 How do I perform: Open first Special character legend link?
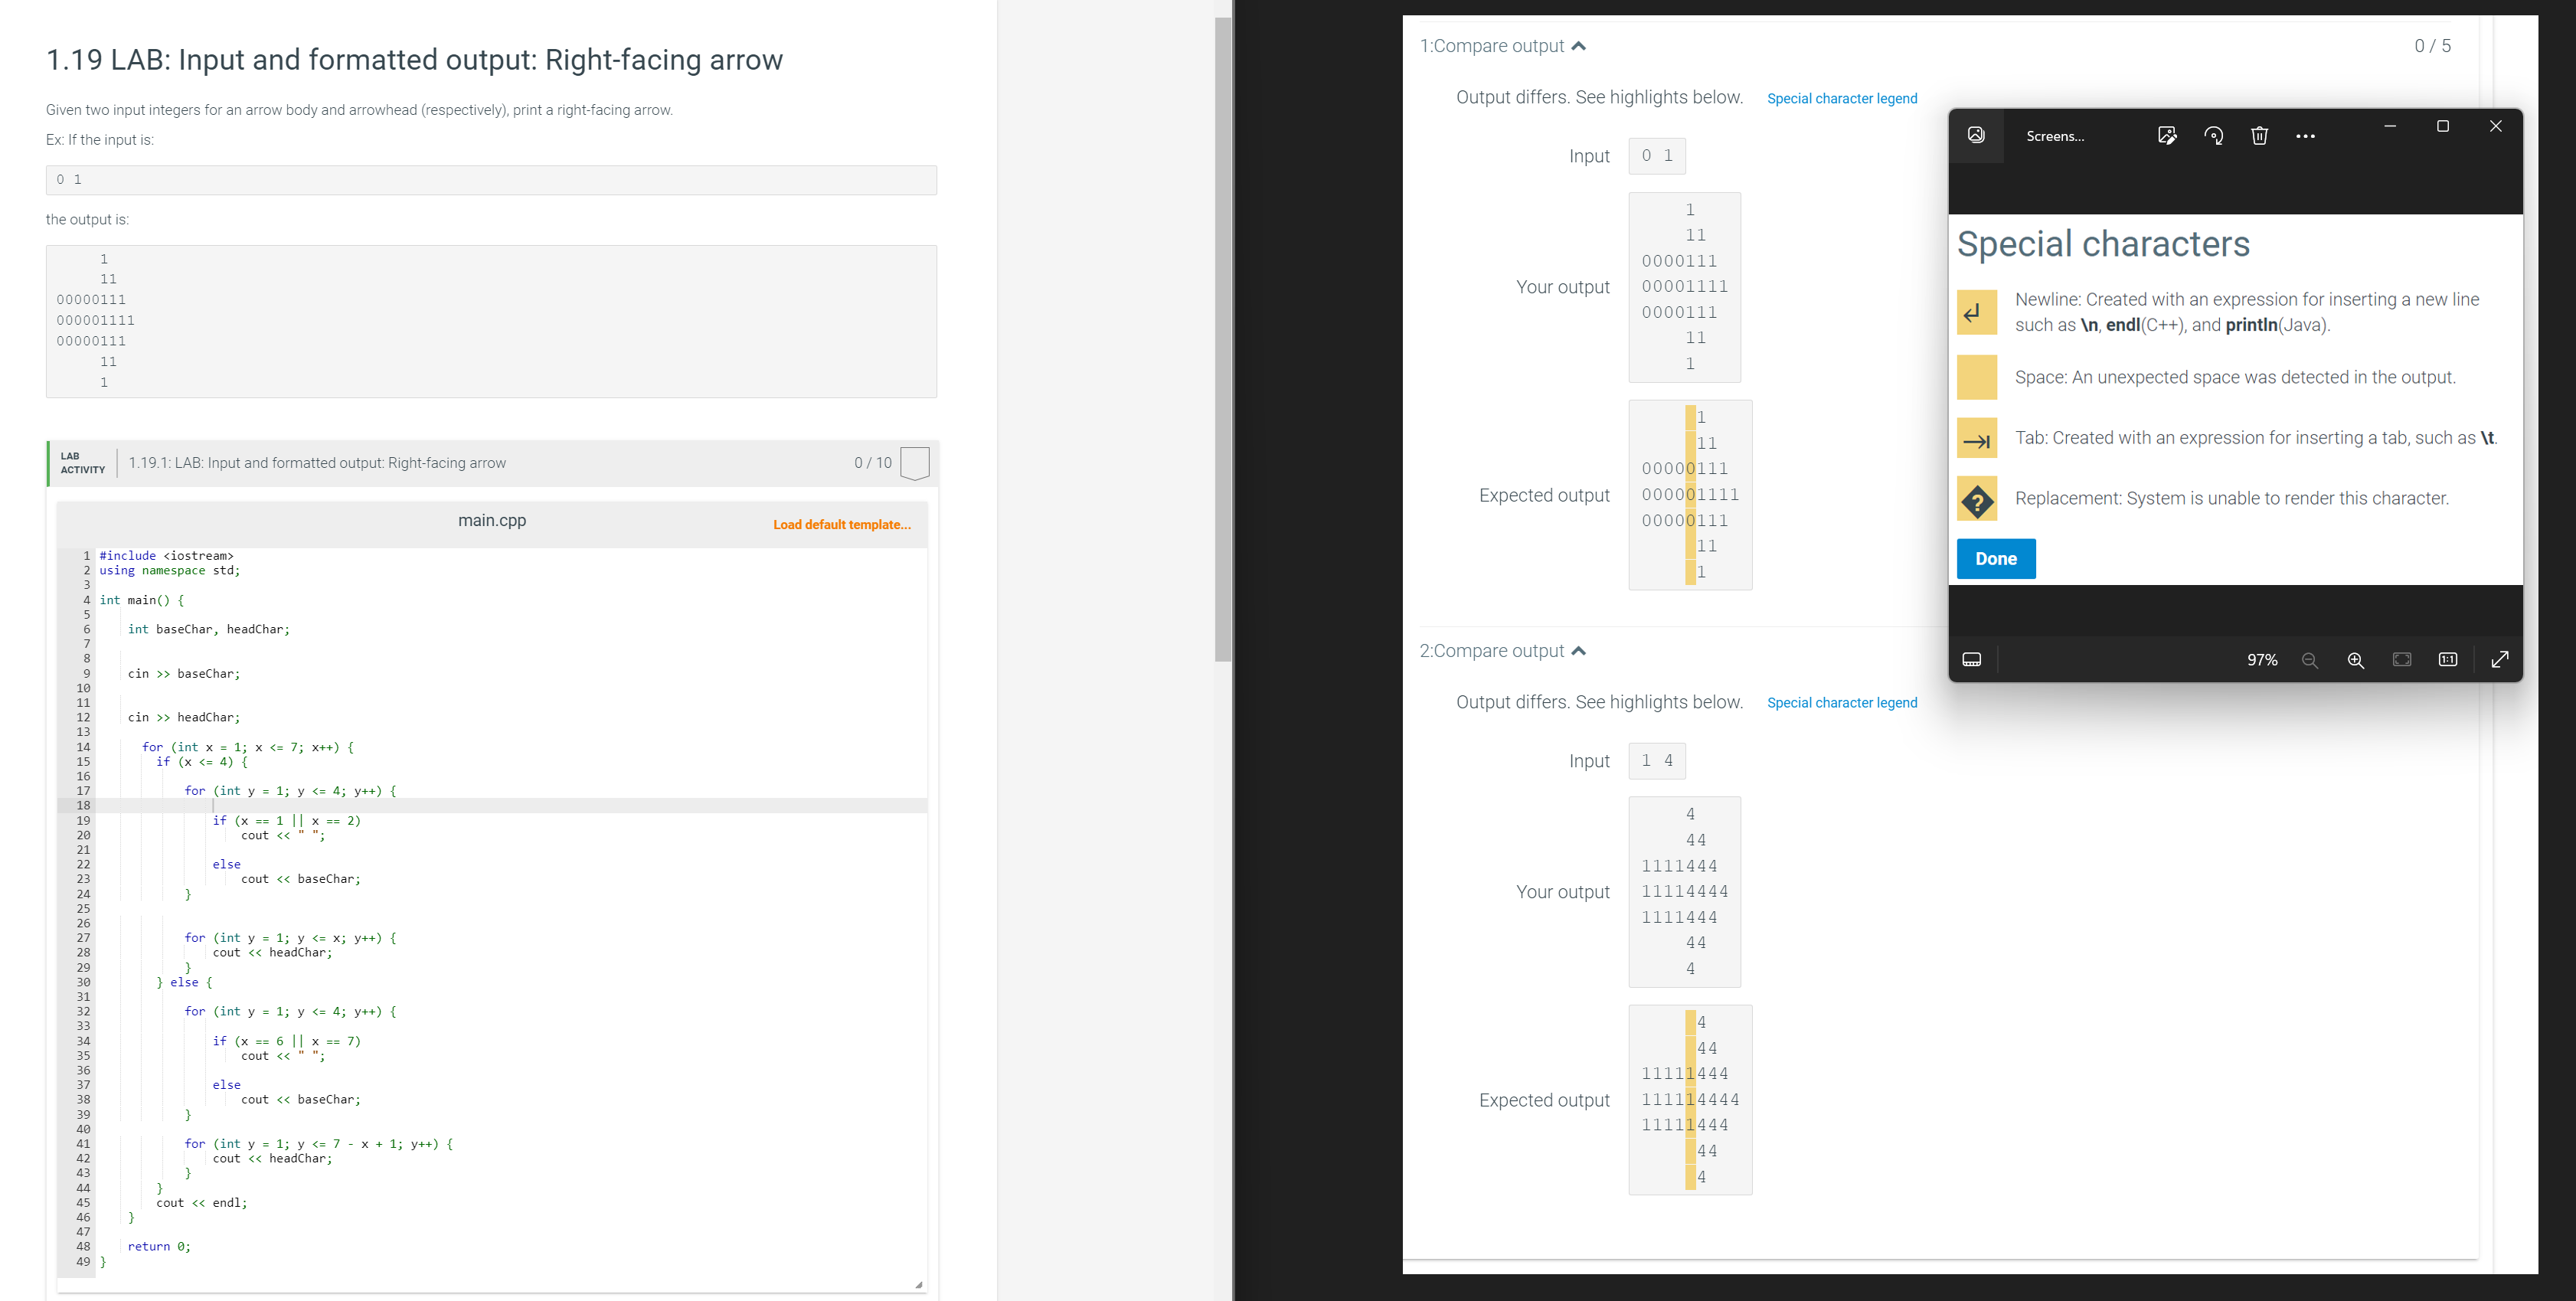point(1841,98)
